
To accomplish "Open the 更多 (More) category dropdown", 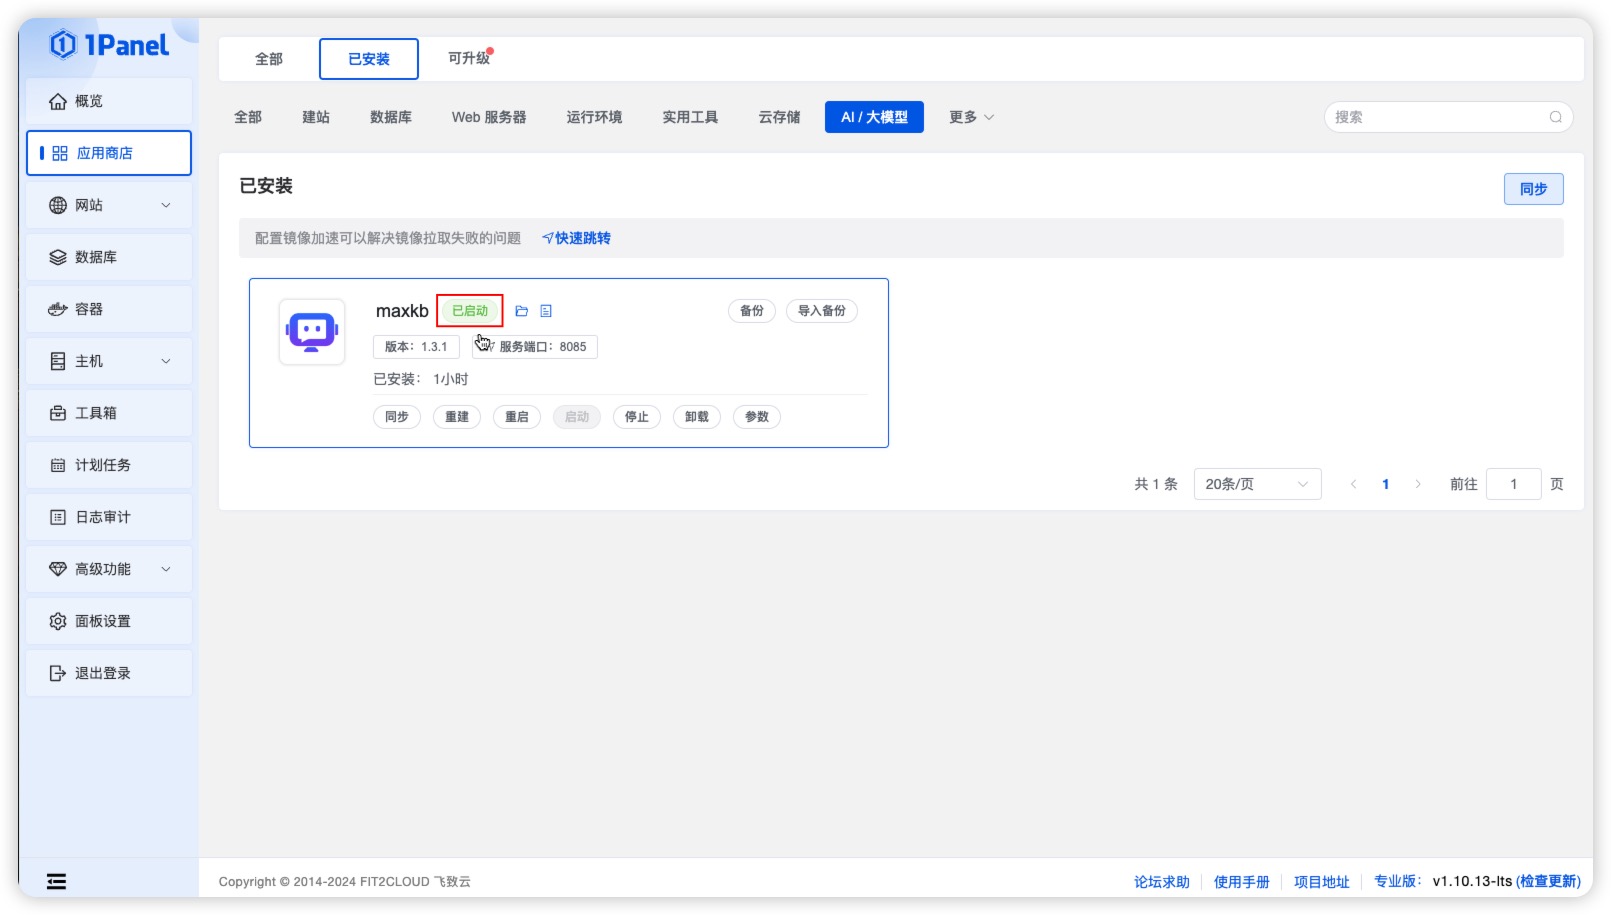I will (969, 117).
